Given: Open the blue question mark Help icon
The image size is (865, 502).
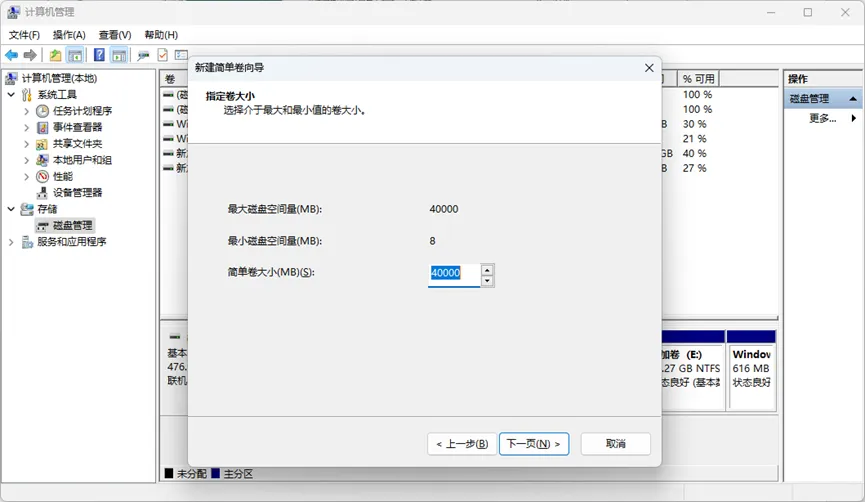Looking at the screenshot, I should 99,55.
